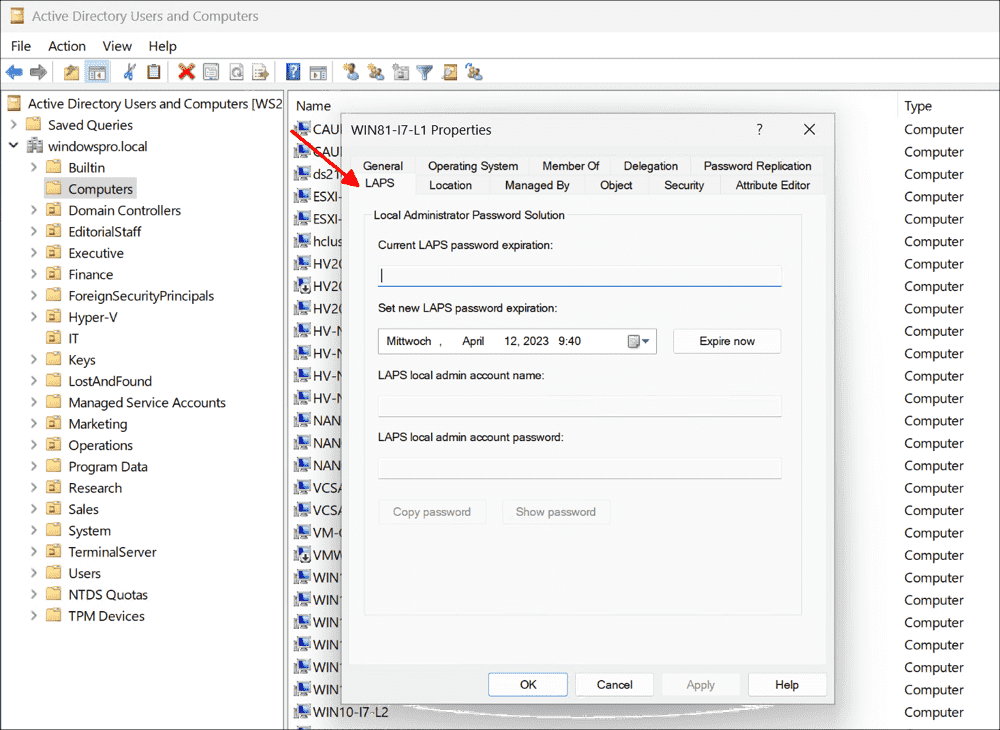
Task: Switch to the Security tab
Action: tap(683, 185)
